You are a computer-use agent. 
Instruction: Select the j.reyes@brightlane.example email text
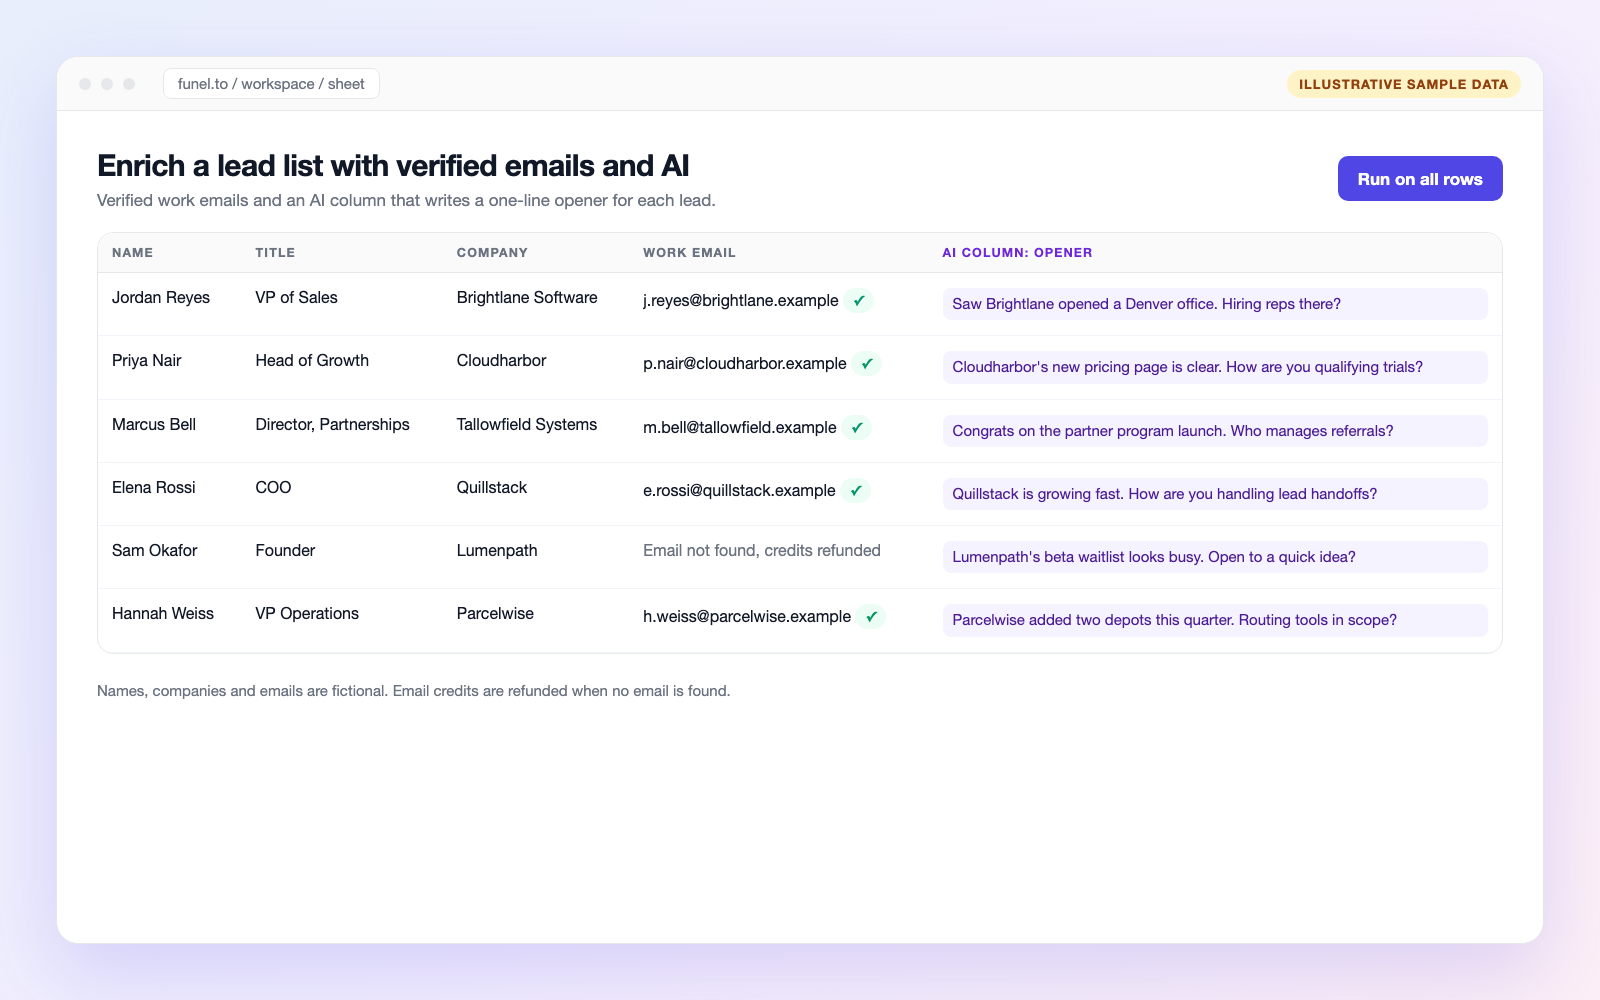[741, 301]
